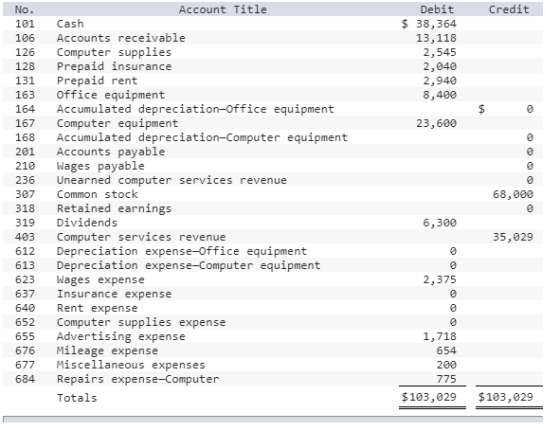
Task: Click the Mileage expense row title
Action: click(107, 351)
